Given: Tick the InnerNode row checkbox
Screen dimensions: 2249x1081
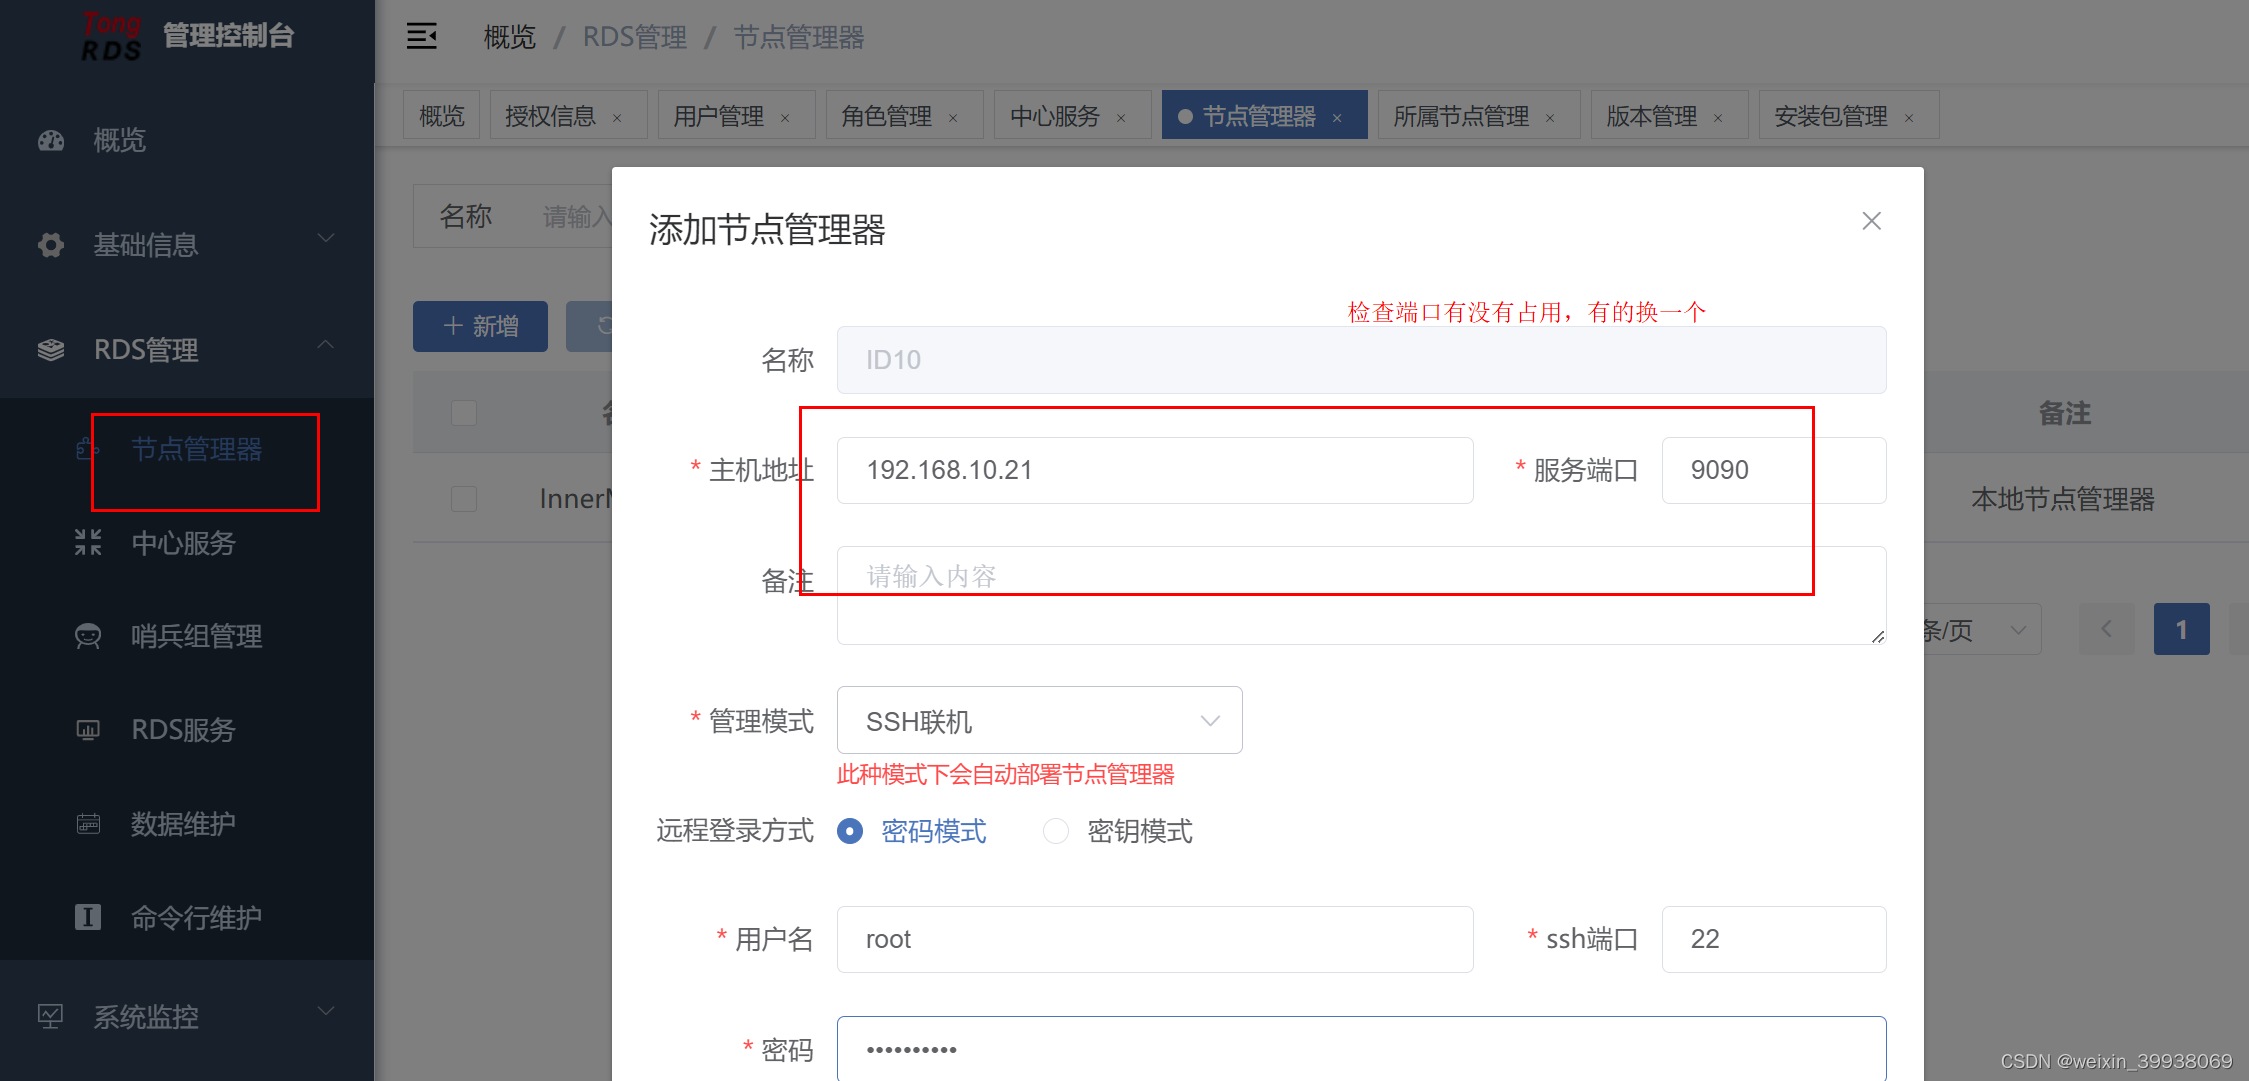Looking at the screenshot, I should (x=464, y=499).
